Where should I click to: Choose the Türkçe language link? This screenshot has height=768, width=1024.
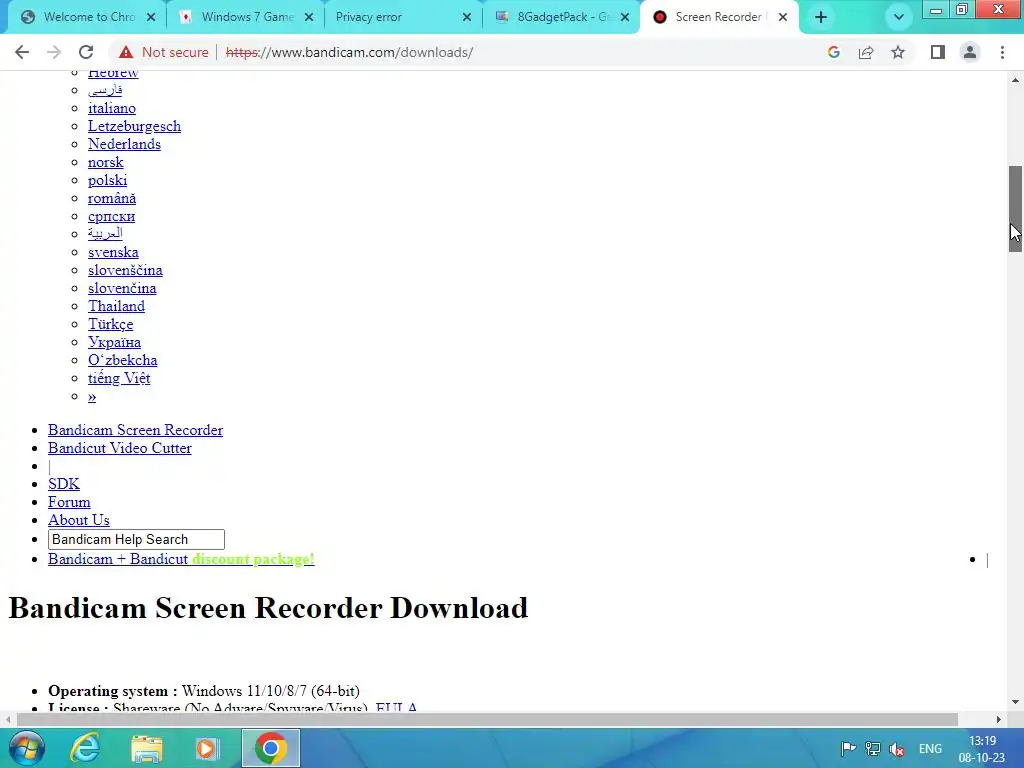click(x=110, y=324)
